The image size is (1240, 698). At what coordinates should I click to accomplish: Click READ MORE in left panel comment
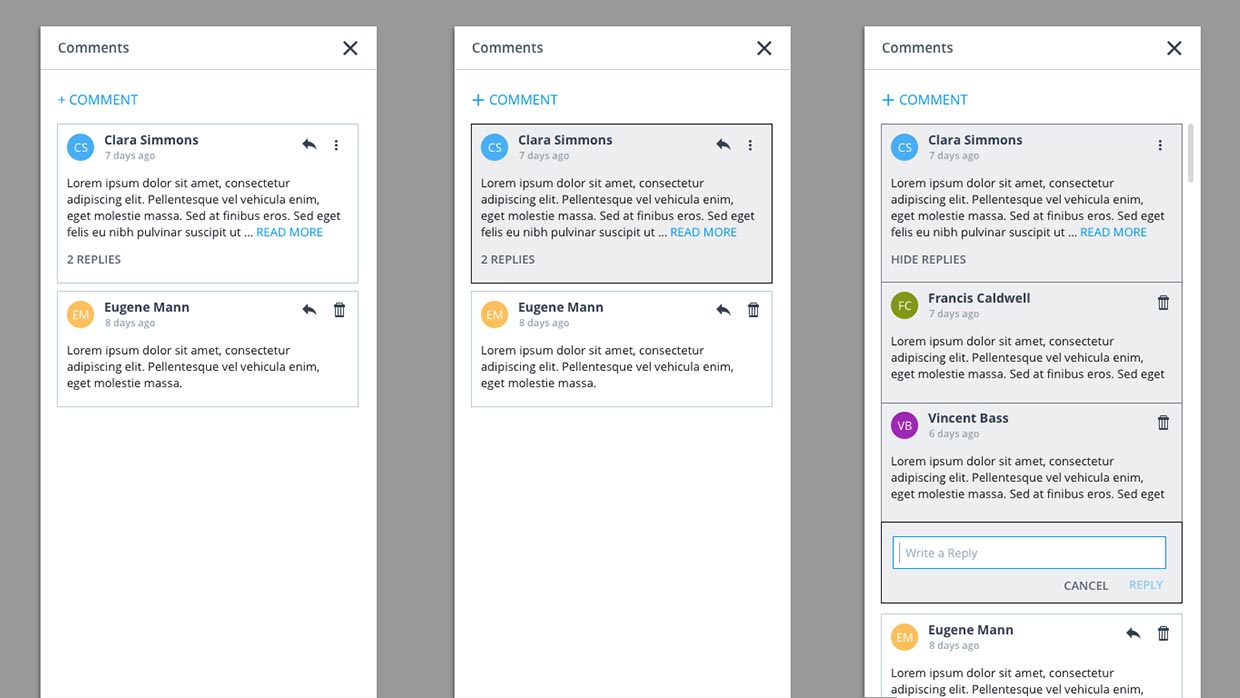[x=289, y=232]
